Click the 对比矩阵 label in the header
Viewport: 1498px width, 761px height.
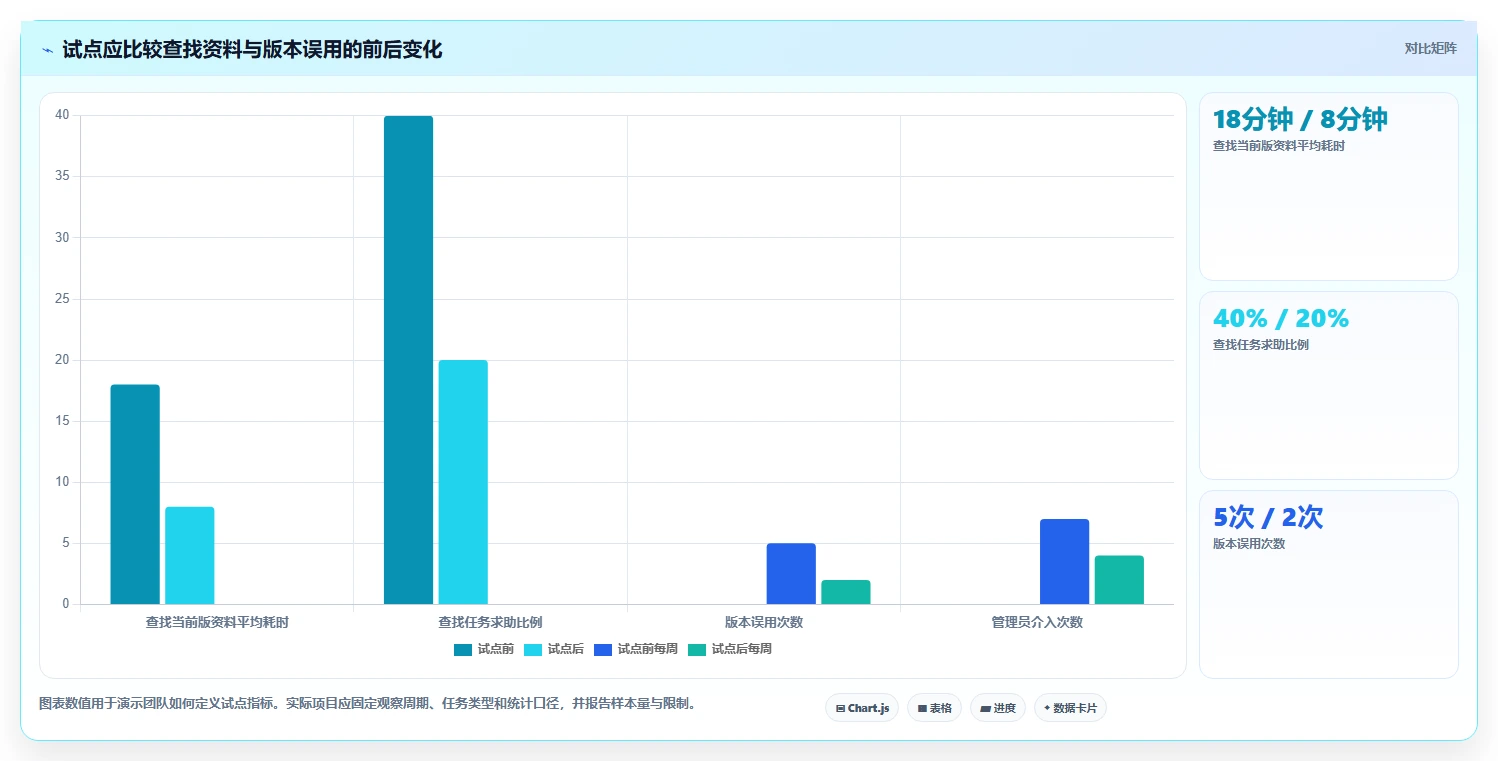[x=1430, y=48]
